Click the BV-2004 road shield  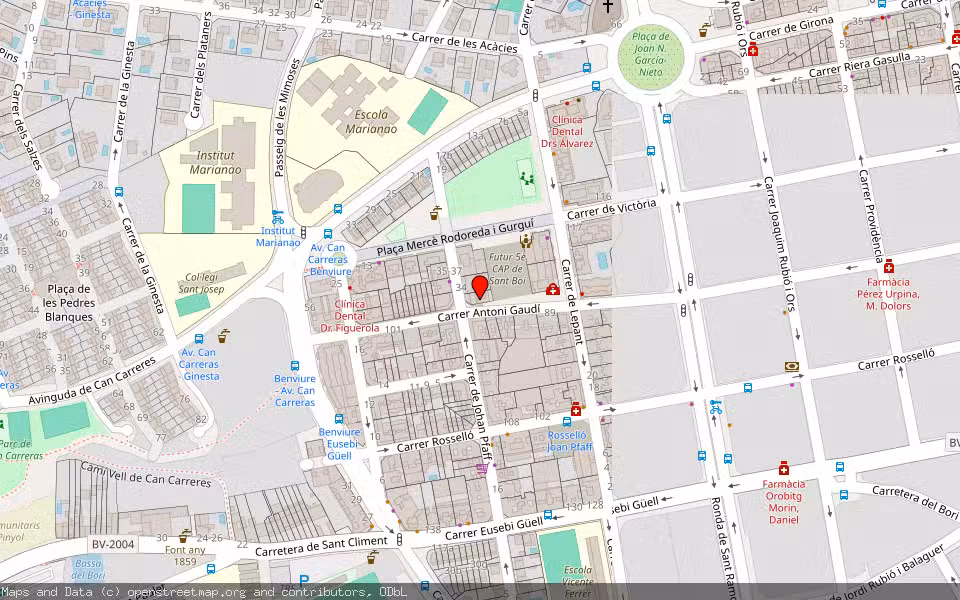click(113, 544)
